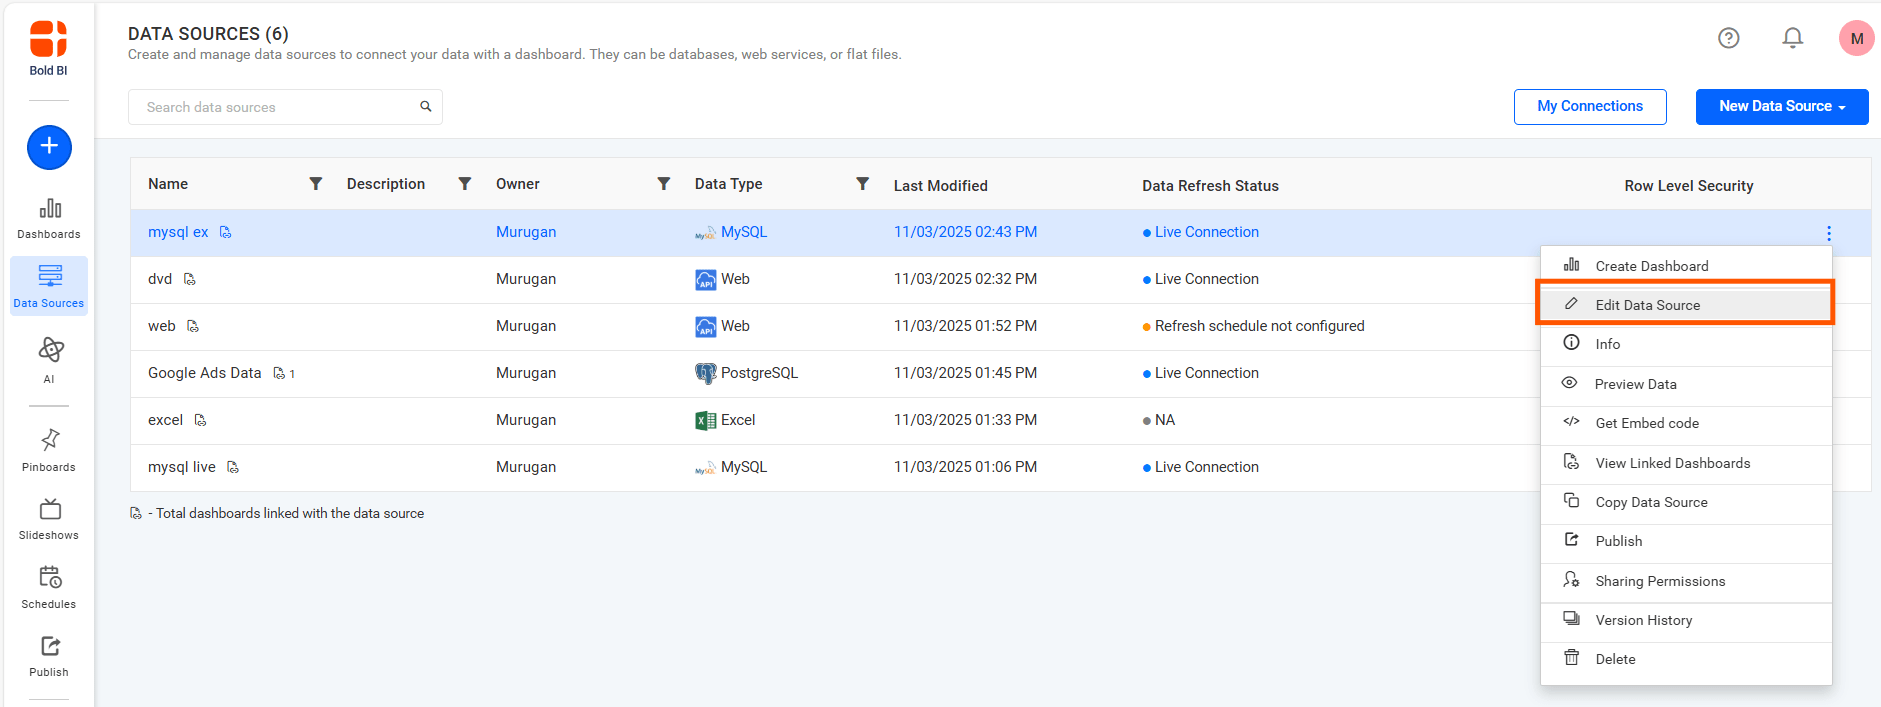Image resolution: width=1881 pixels, height=707 pixels.
Task: Select Create Dashboard from context menu
Action: (x=1686, y=266)
